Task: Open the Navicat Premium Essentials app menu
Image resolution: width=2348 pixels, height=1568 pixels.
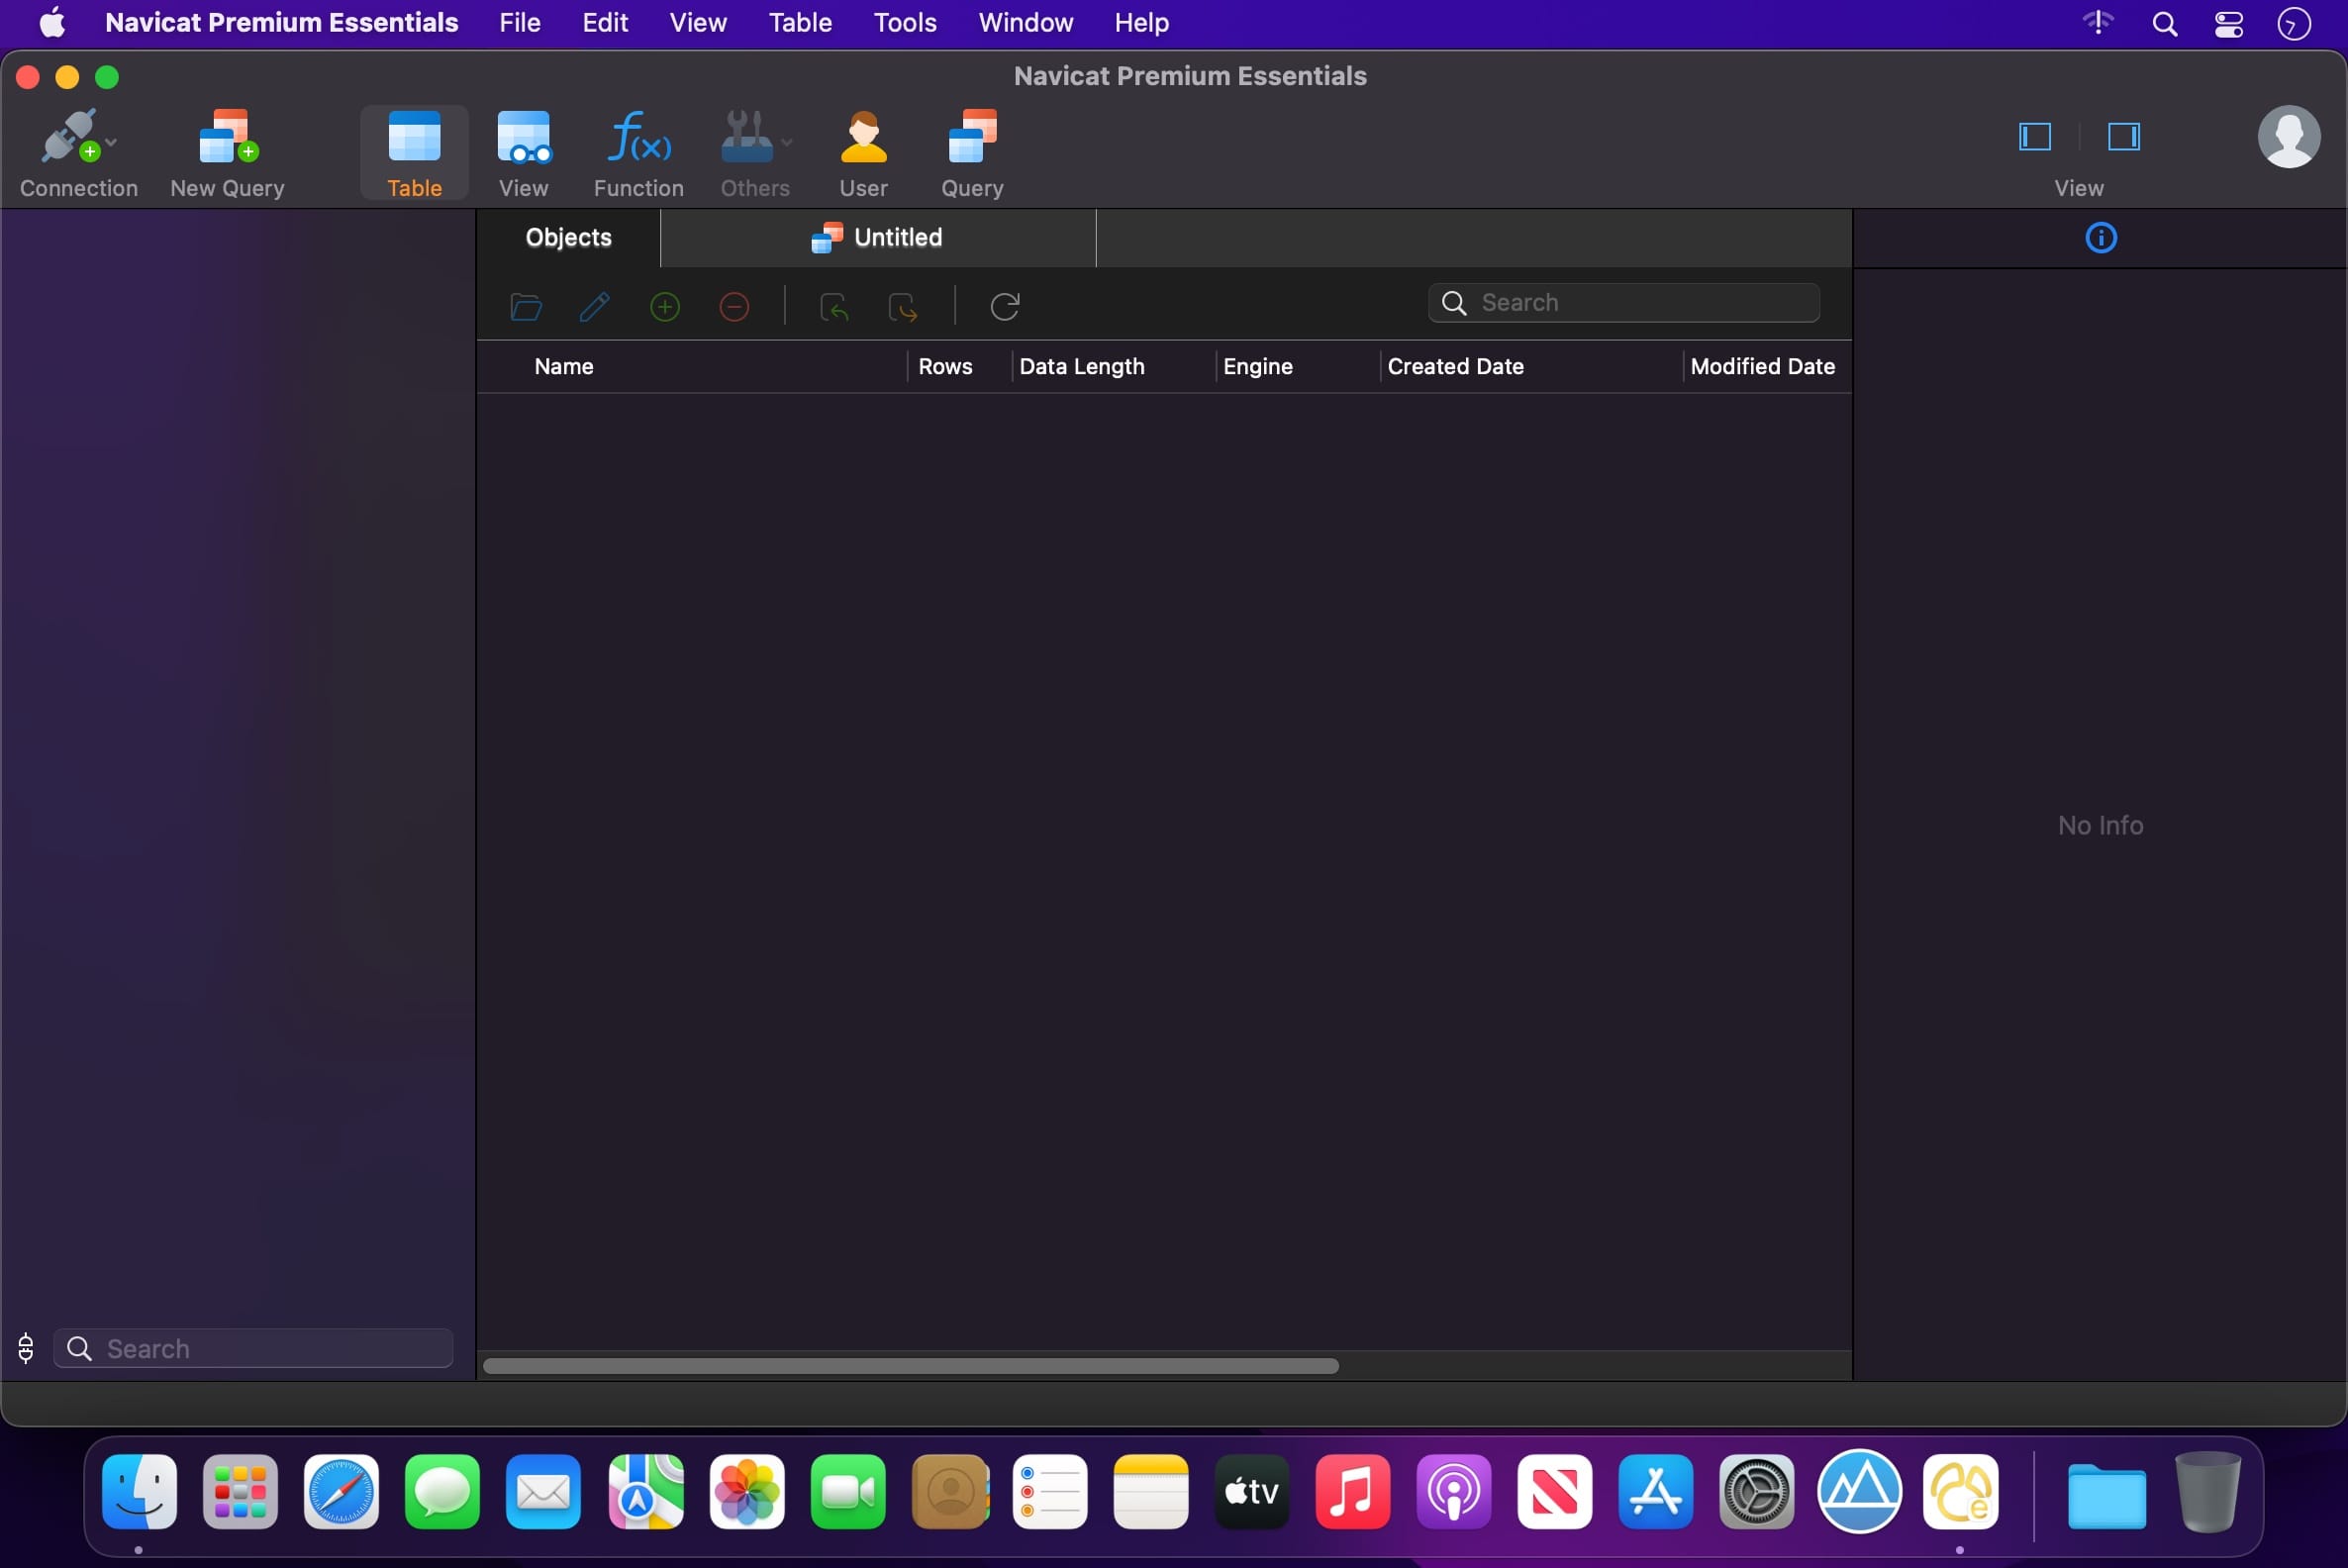Action: 282,22
